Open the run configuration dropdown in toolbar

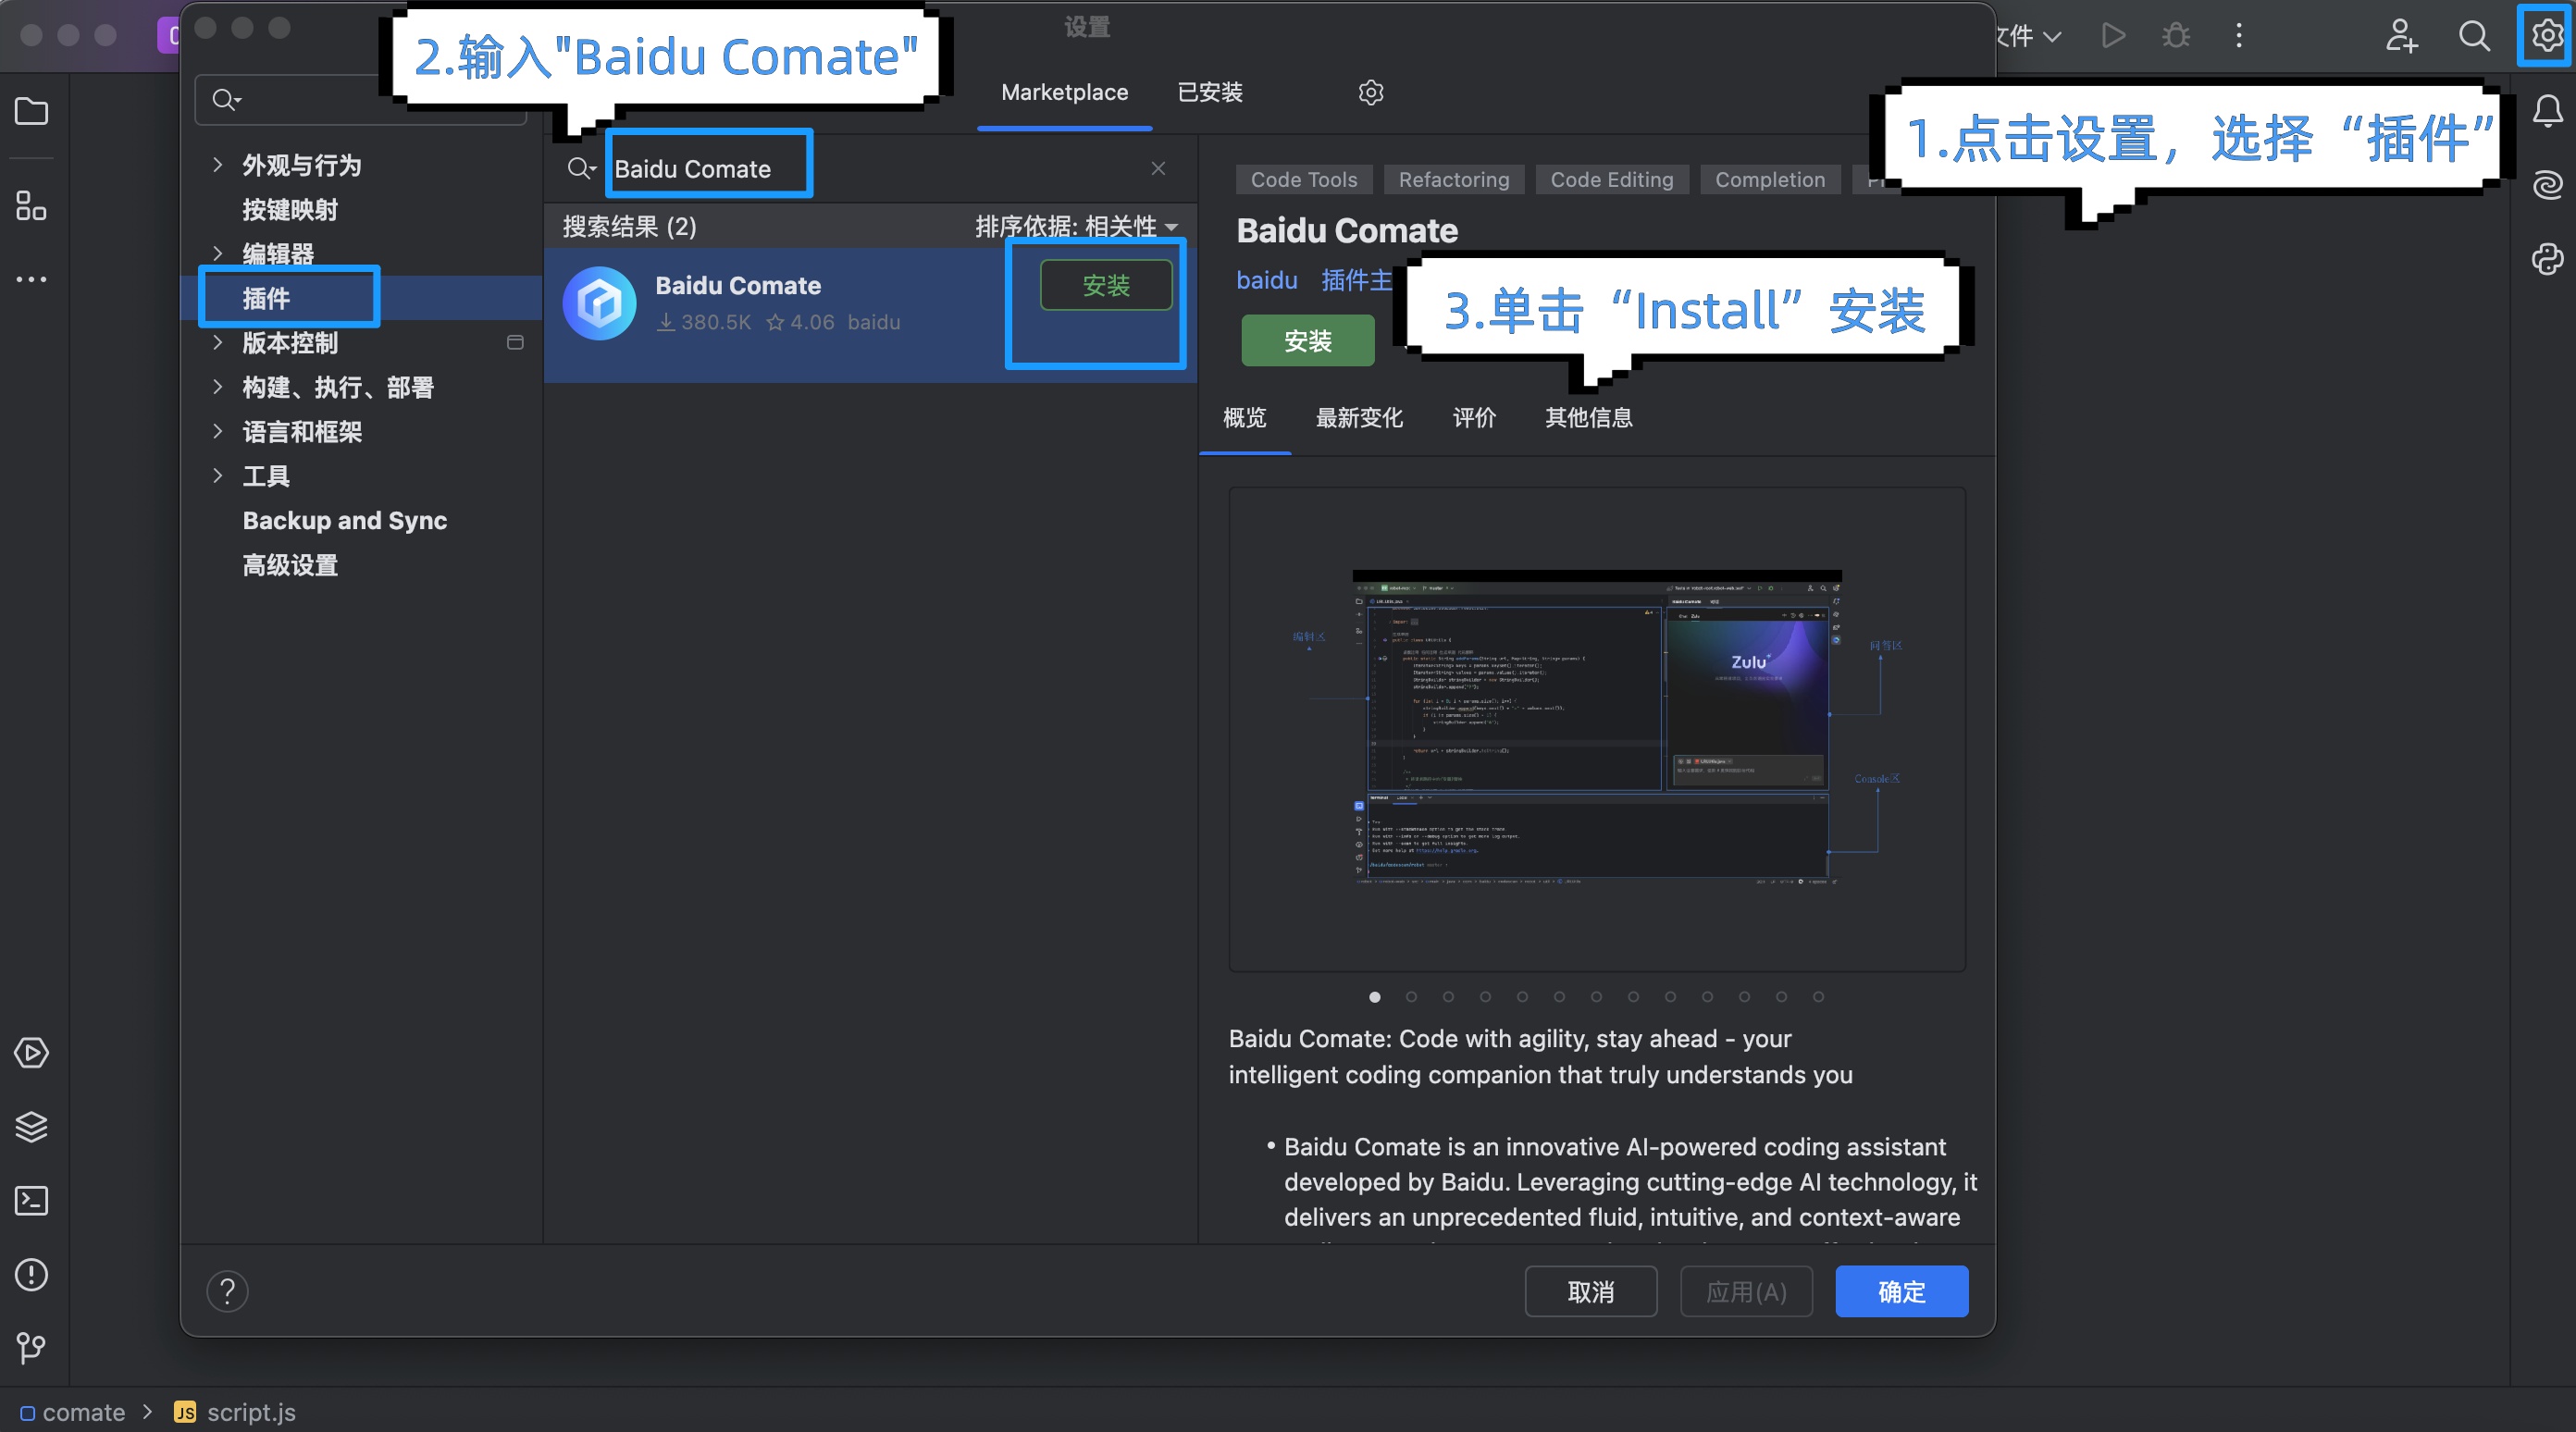(2028, 36)
